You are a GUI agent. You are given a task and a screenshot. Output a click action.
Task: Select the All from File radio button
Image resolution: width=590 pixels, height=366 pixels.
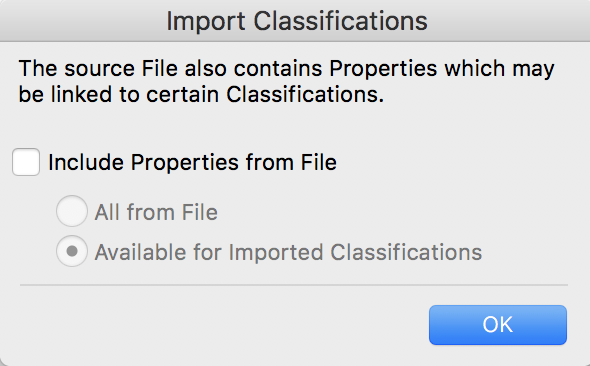(x=72, y=211)
